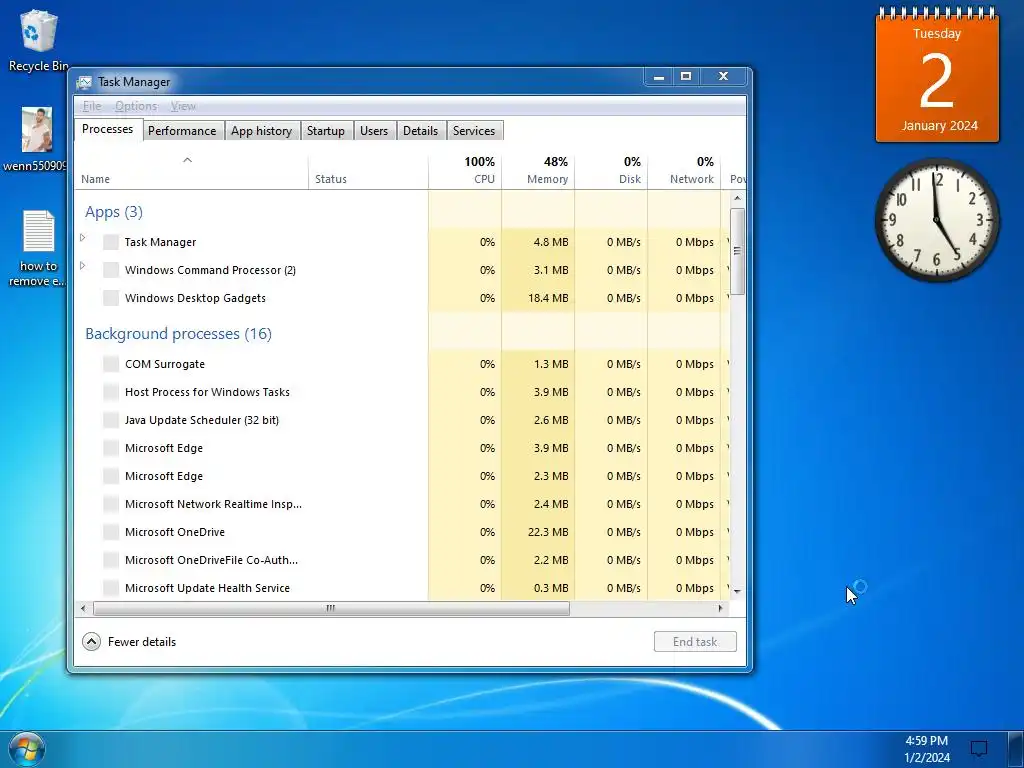Select Microsoft OneDriveFile Co-Auth... process
Image resolution: width=1024 pixels, height=768 pixels.
tap(402, 560)
